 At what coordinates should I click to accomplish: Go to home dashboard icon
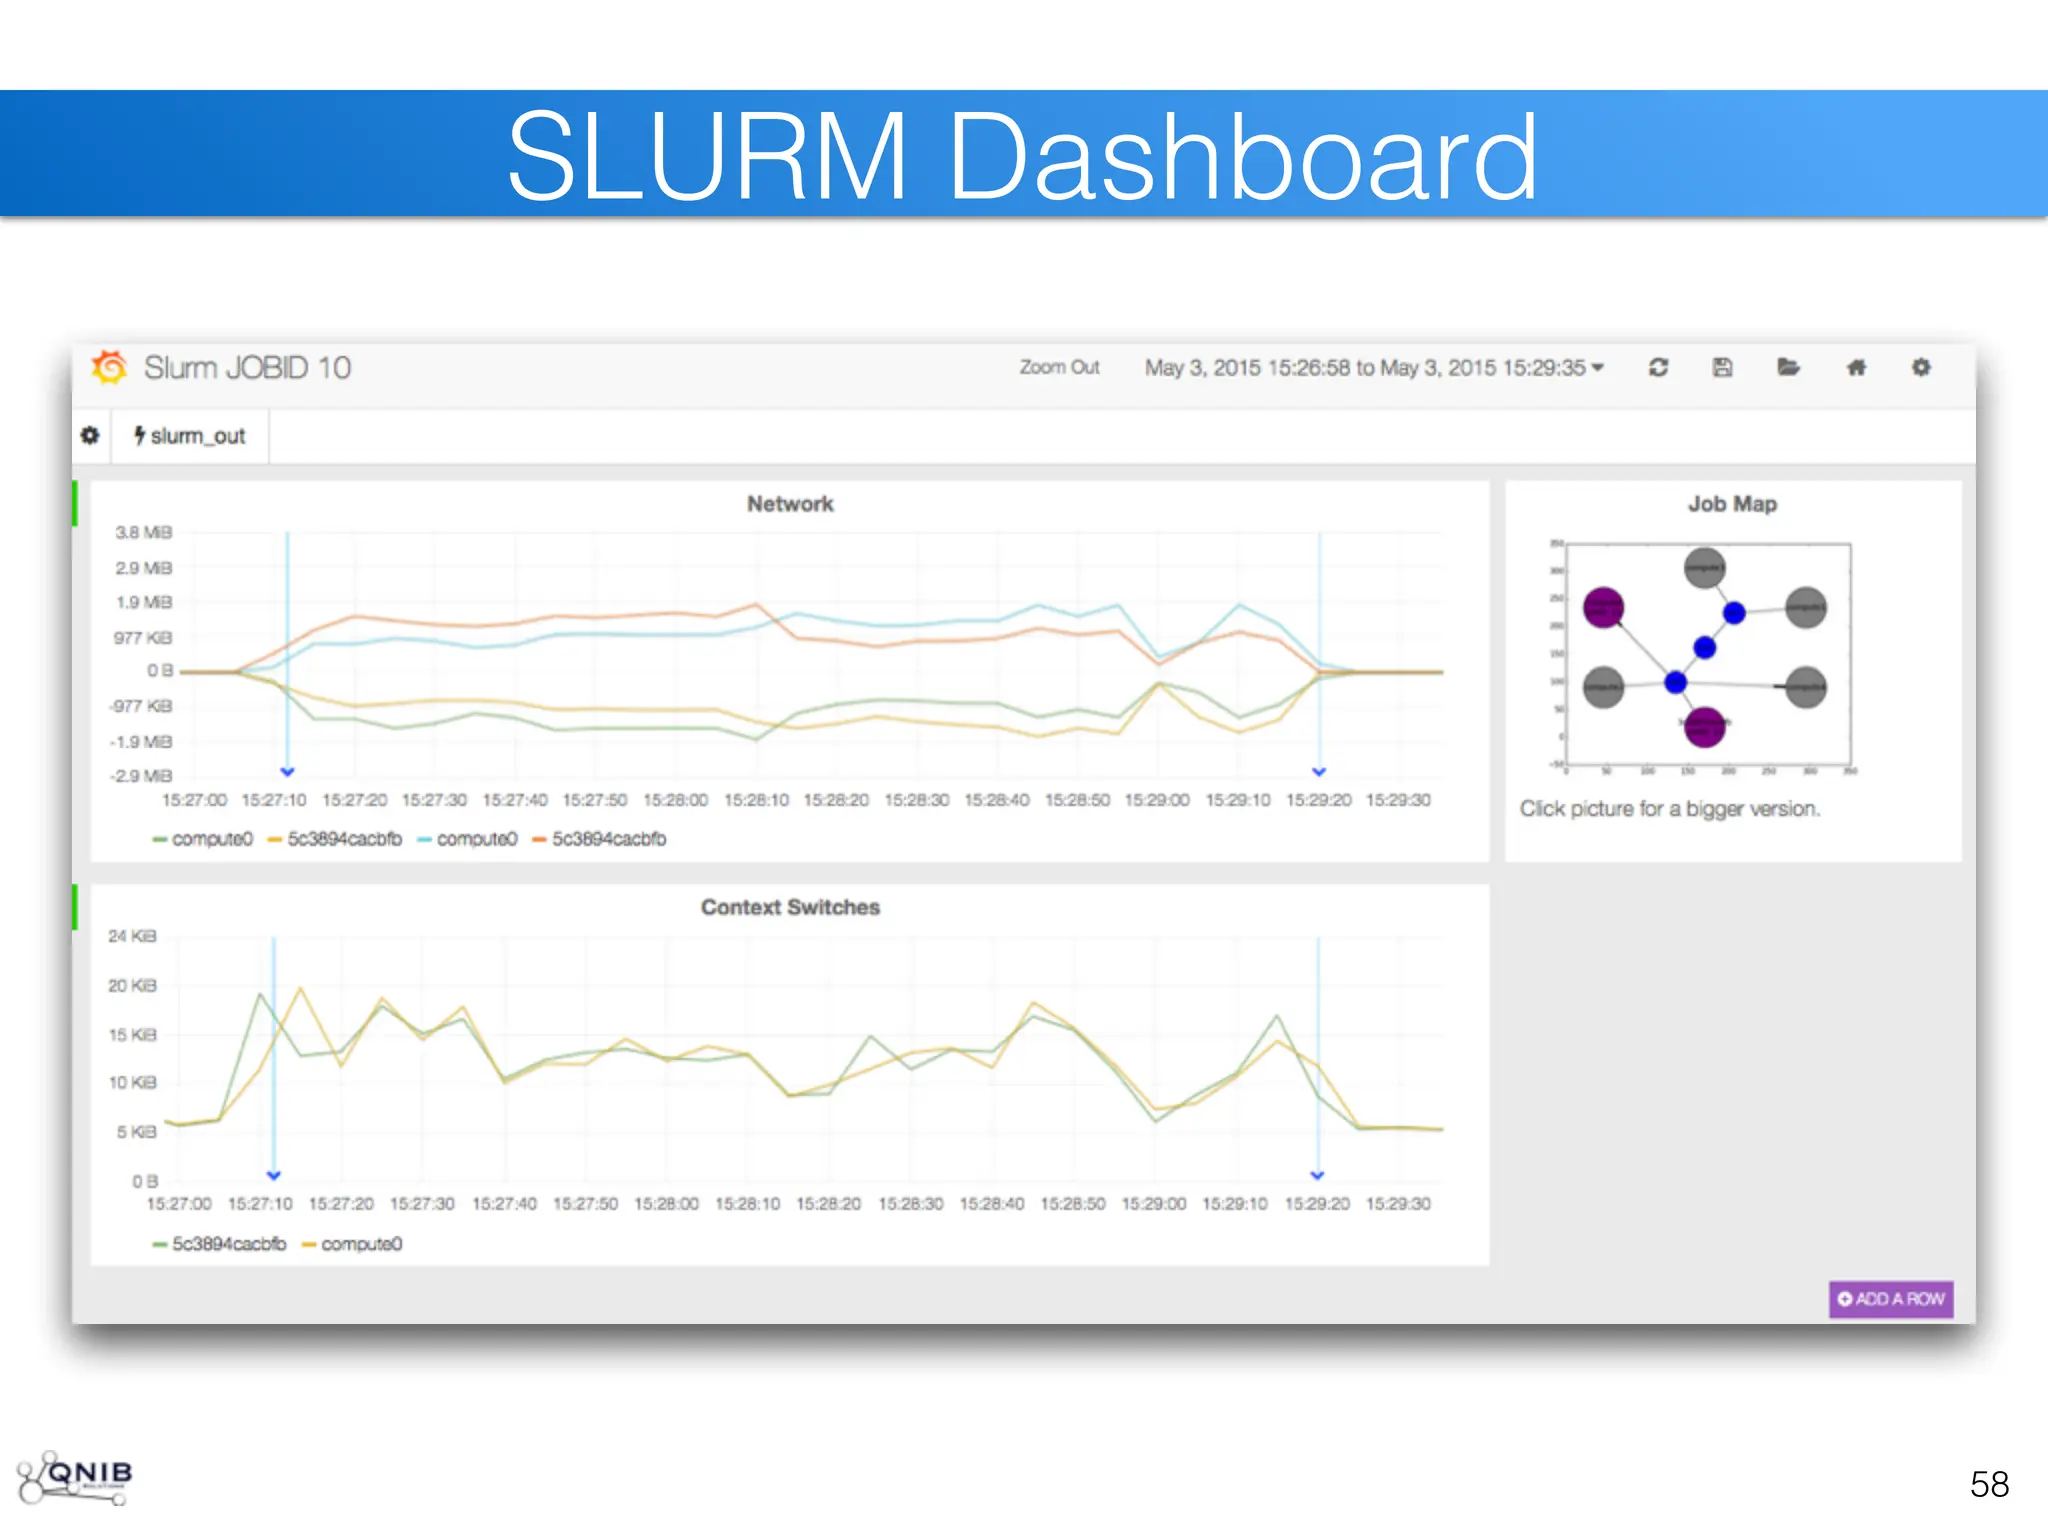click(x=1856, y=367)
